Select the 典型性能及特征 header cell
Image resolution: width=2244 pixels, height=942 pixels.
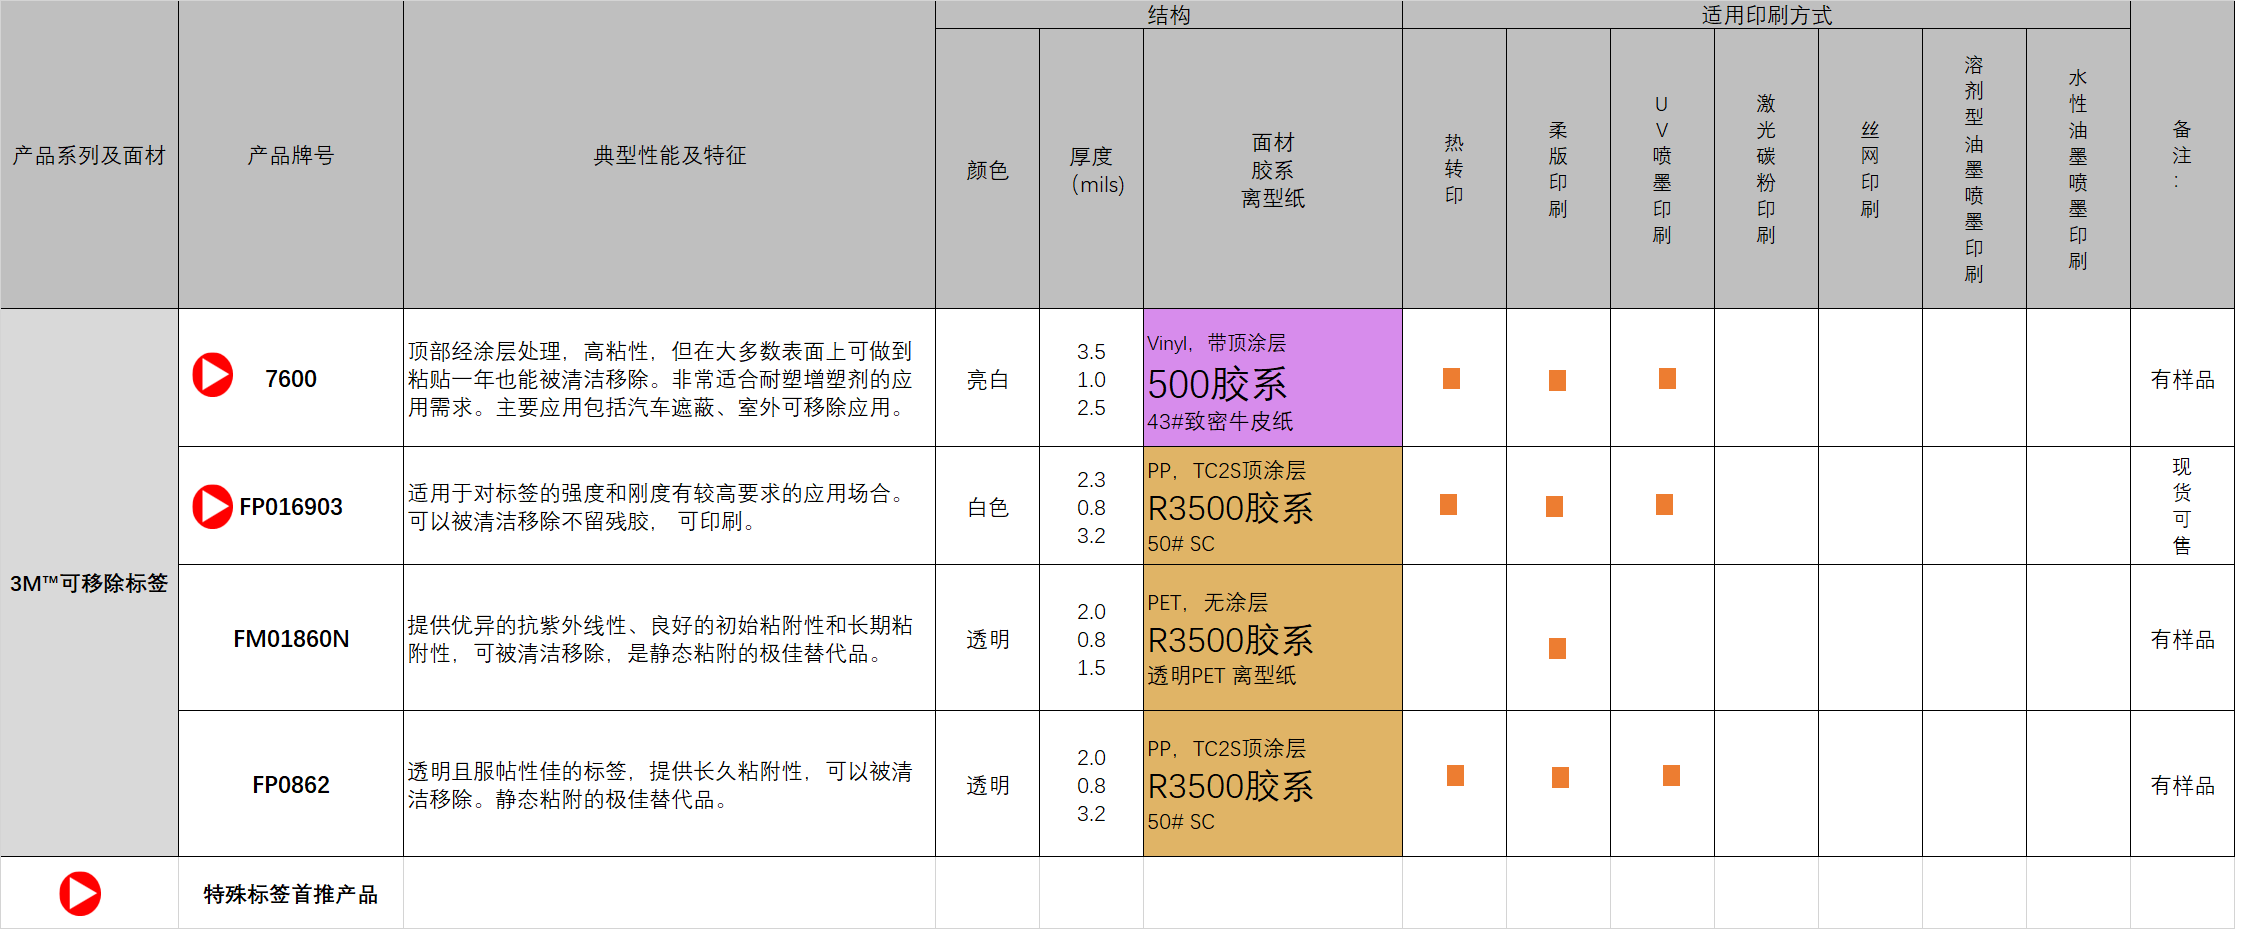pos(669,155)
